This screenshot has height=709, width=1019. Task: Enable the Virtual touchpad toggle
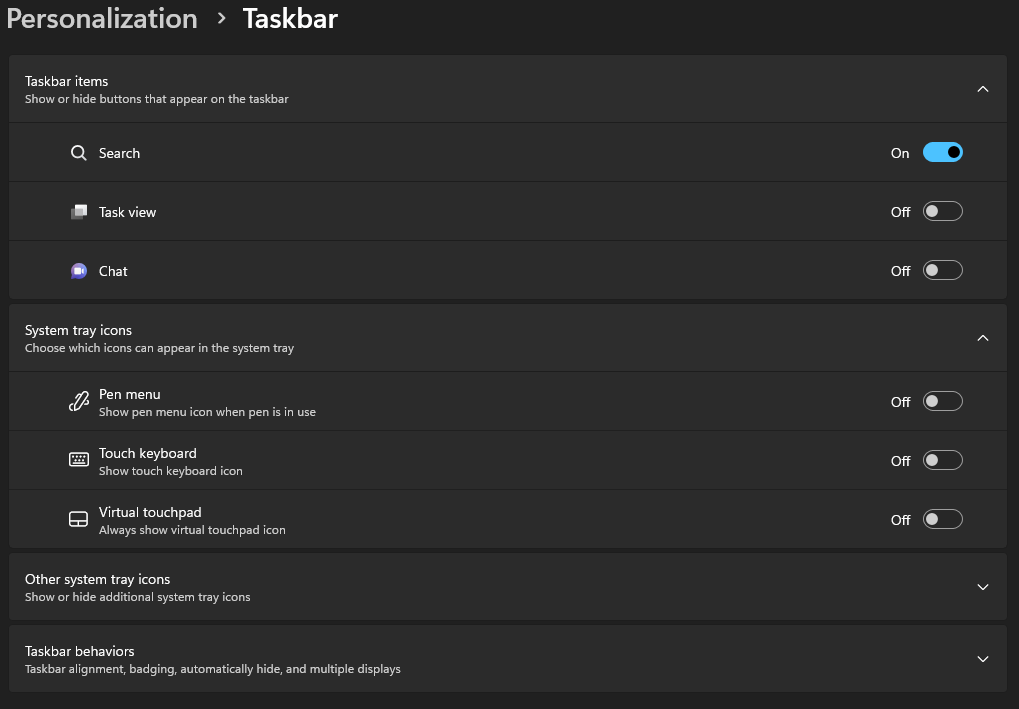(942, 519)
